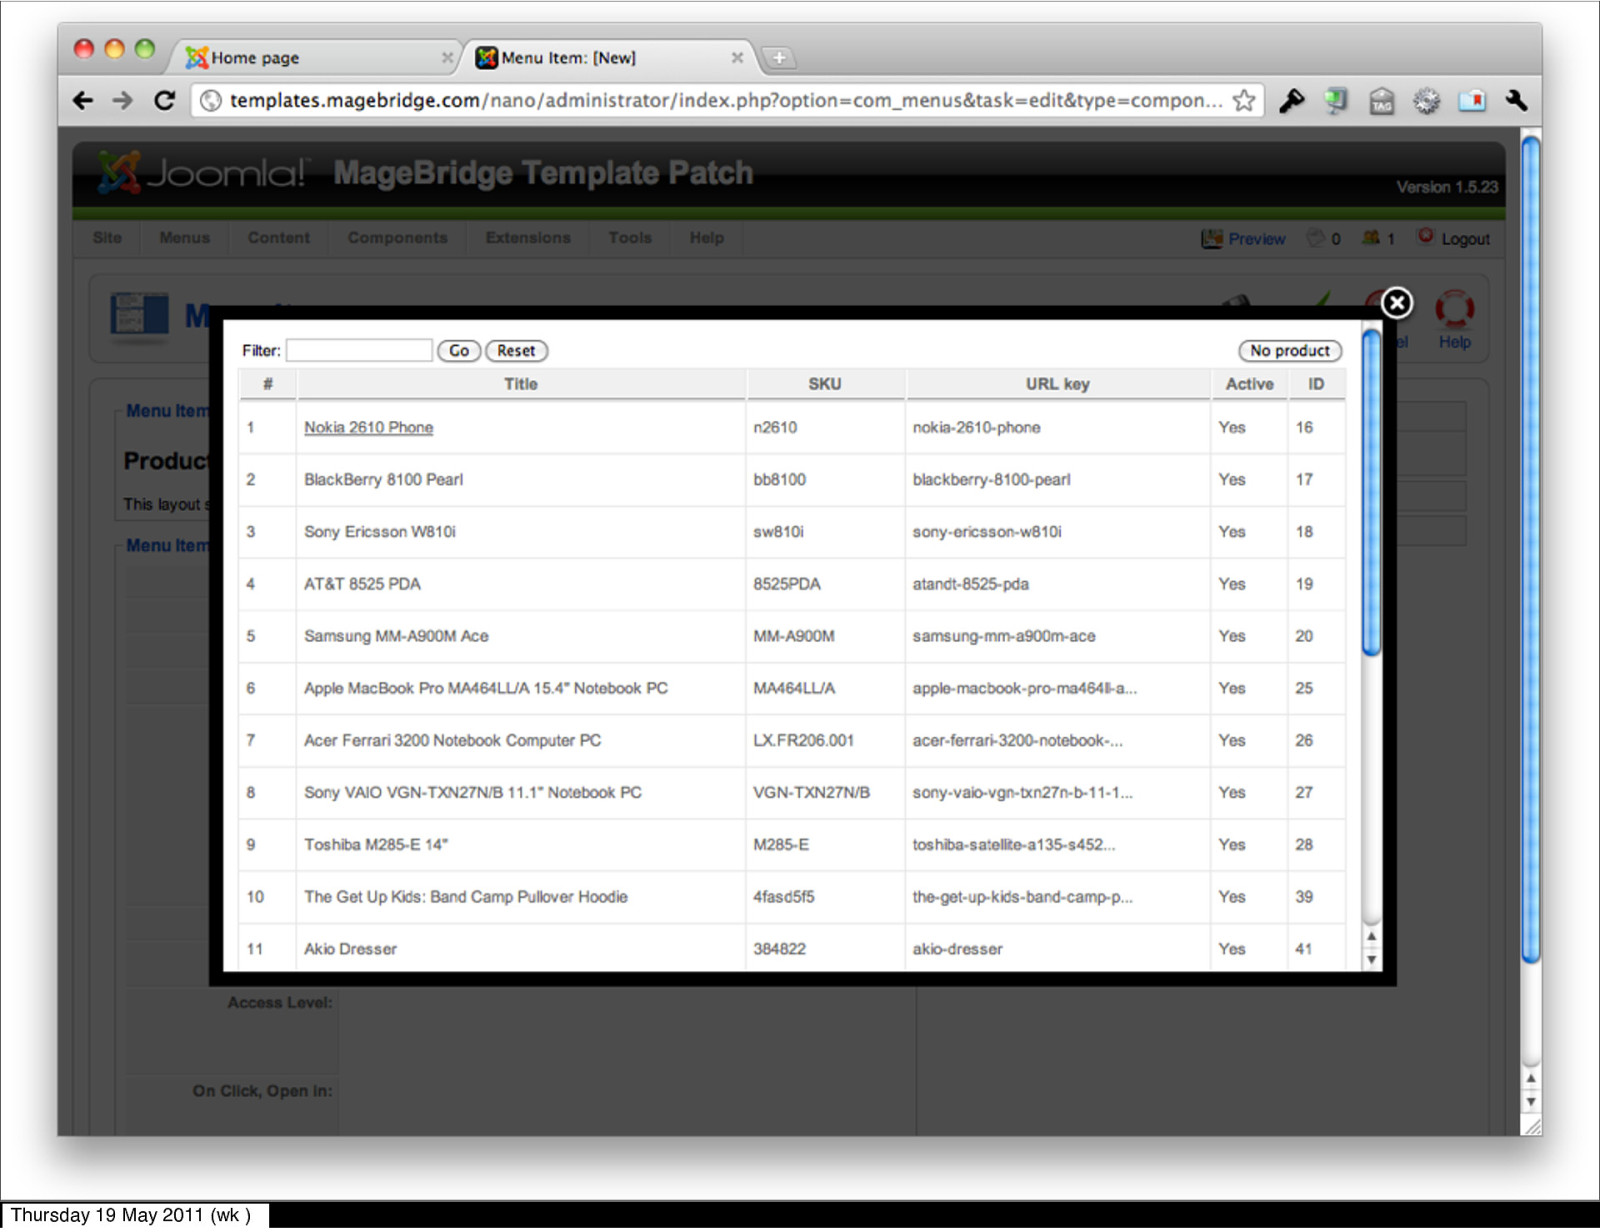This screenshot has height=1232, width=1600.
Task: Click SKU cell LX.FR206.001
Action: [804, 740]
